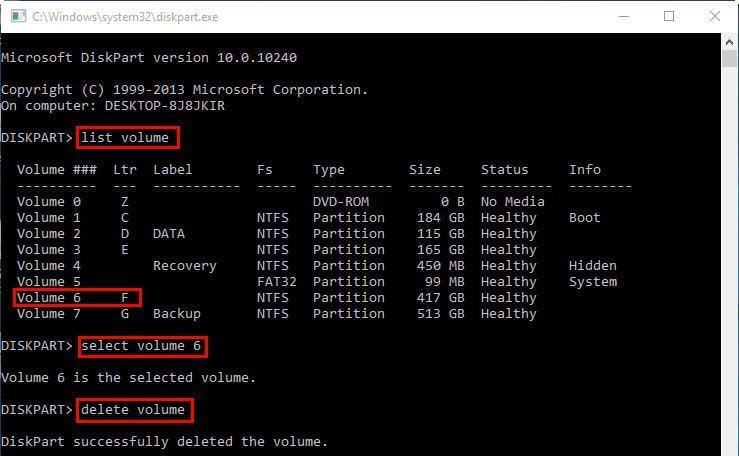Click the Recovery label of Volume 4
The image size is (739, 456).
click(x=184, y=265)
